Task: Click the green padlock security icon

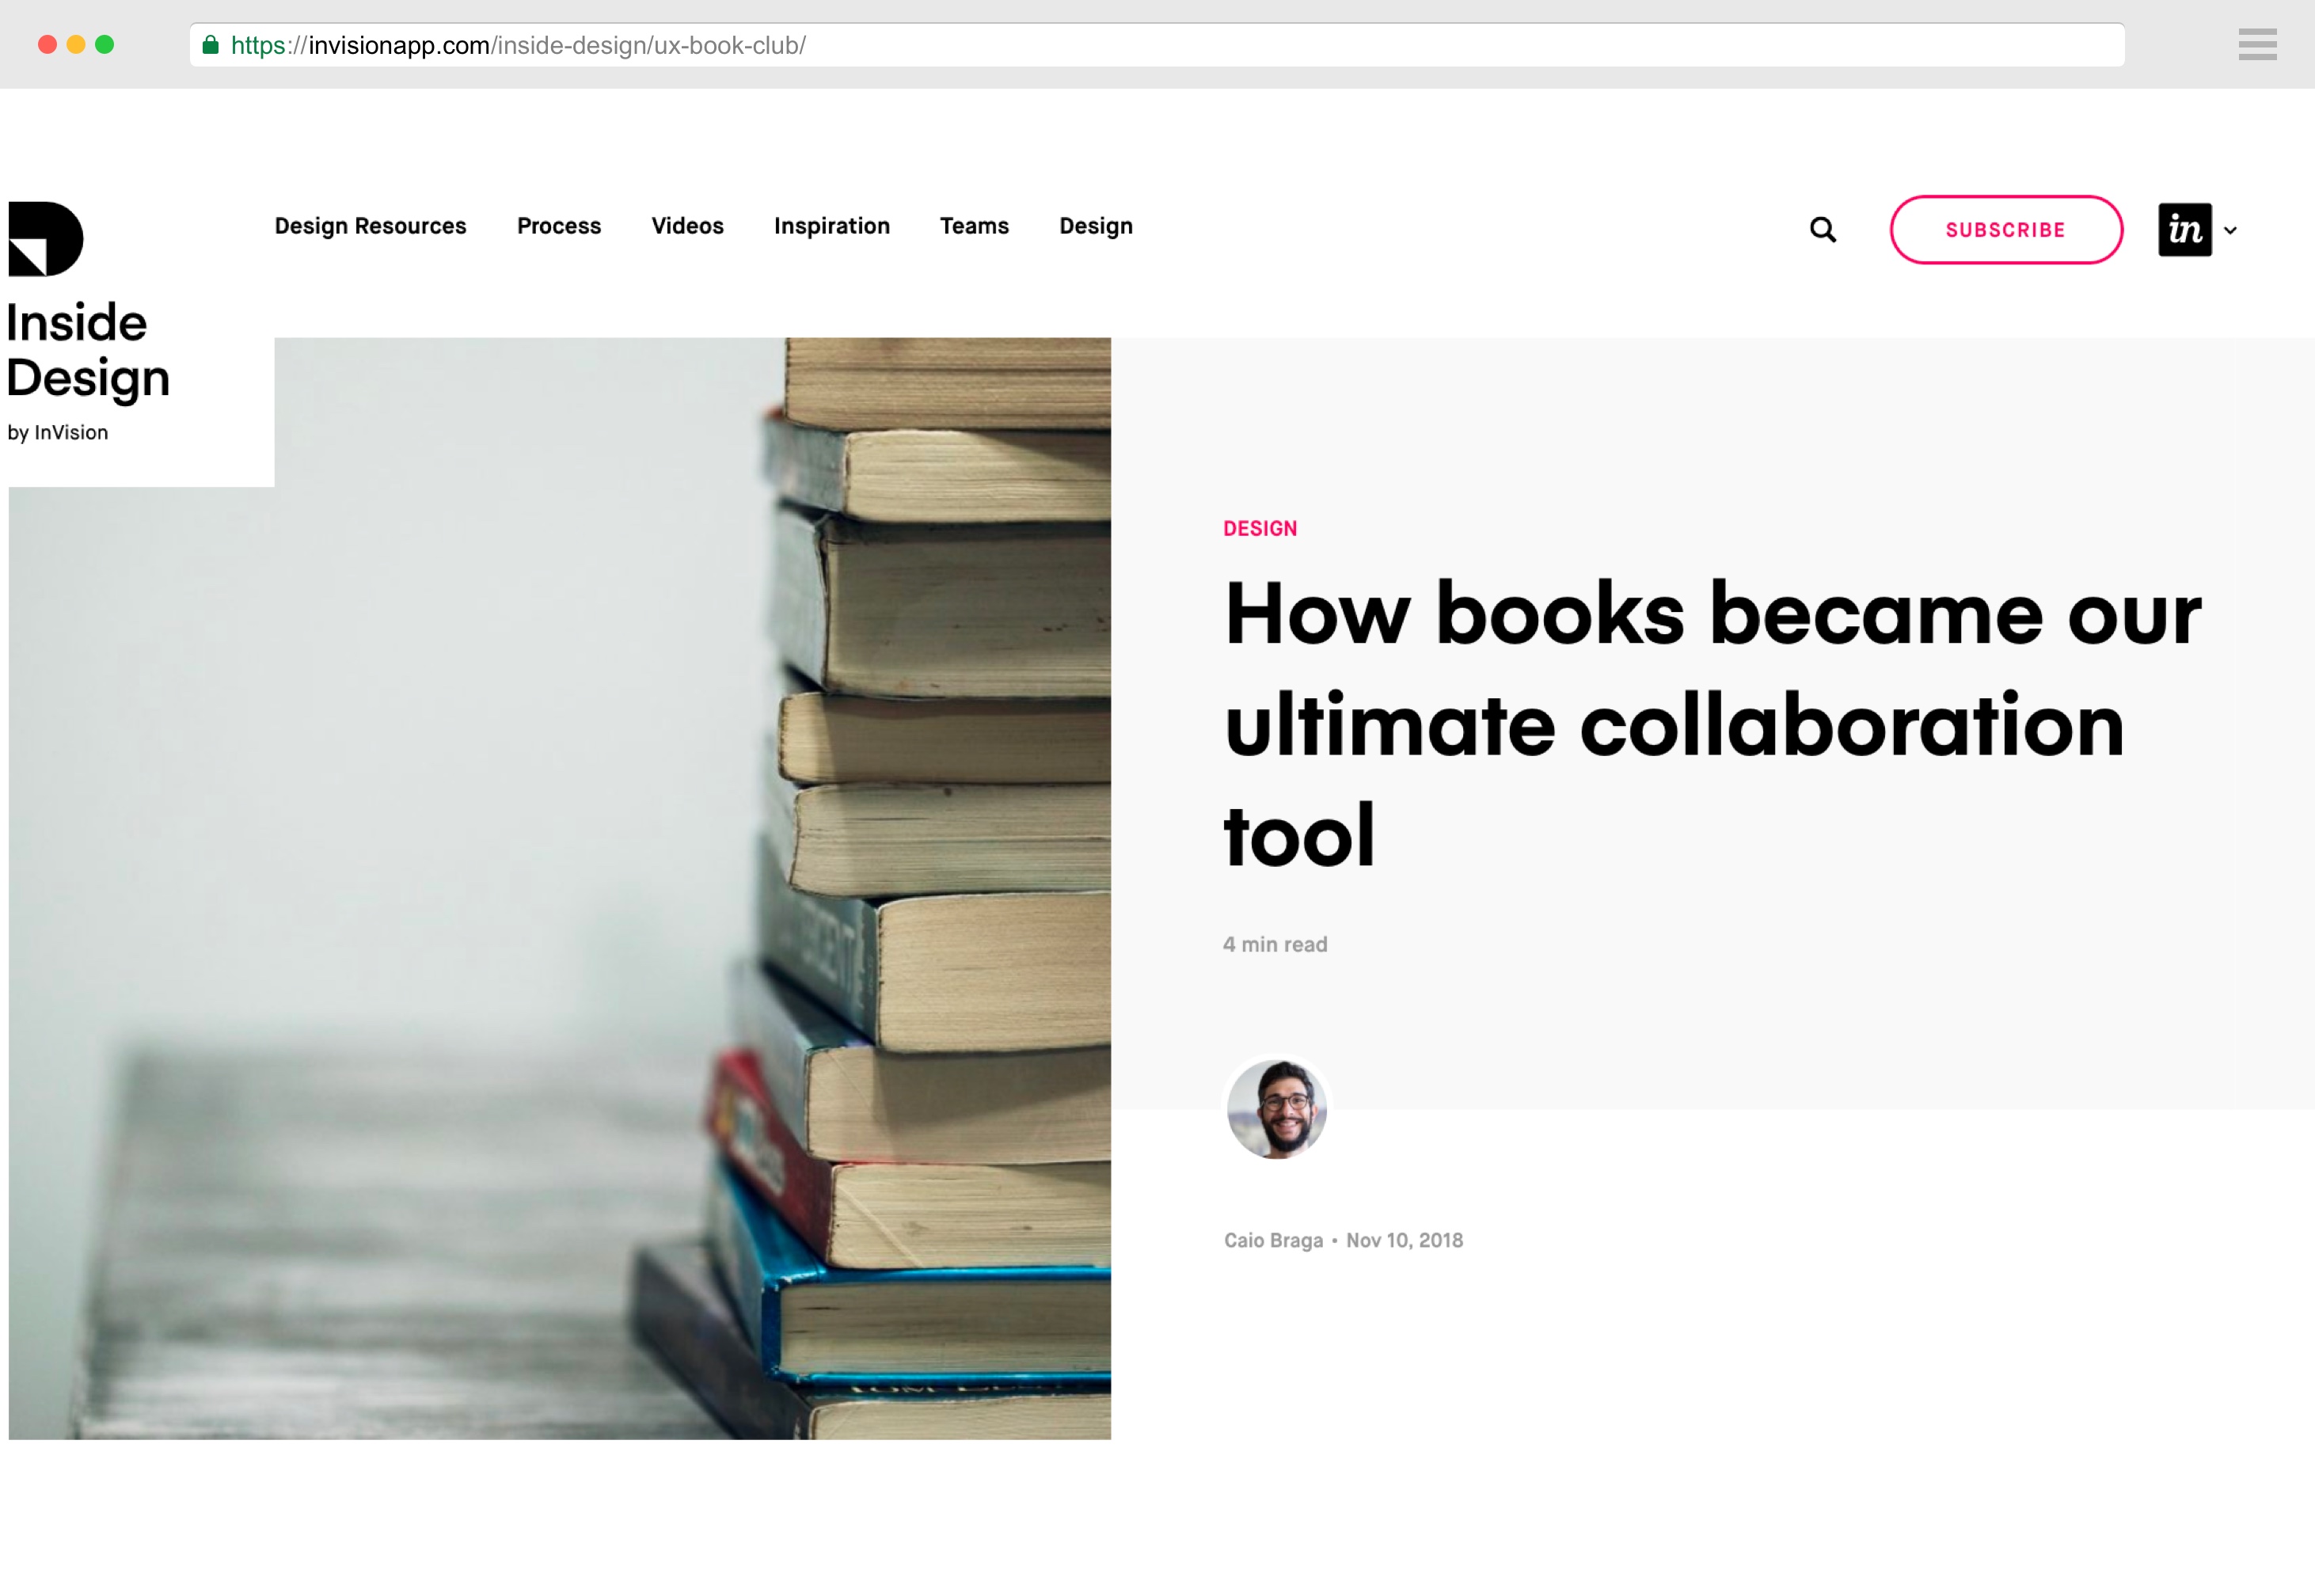Action: pos(210,45)
